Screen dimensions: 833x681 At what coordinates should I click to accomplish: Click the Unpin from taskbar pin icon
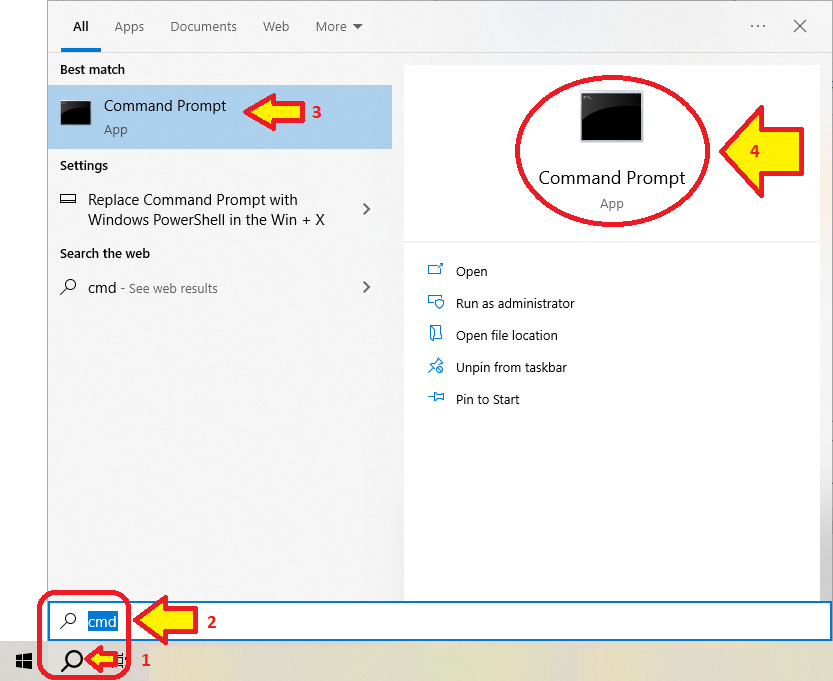point(436,365)
